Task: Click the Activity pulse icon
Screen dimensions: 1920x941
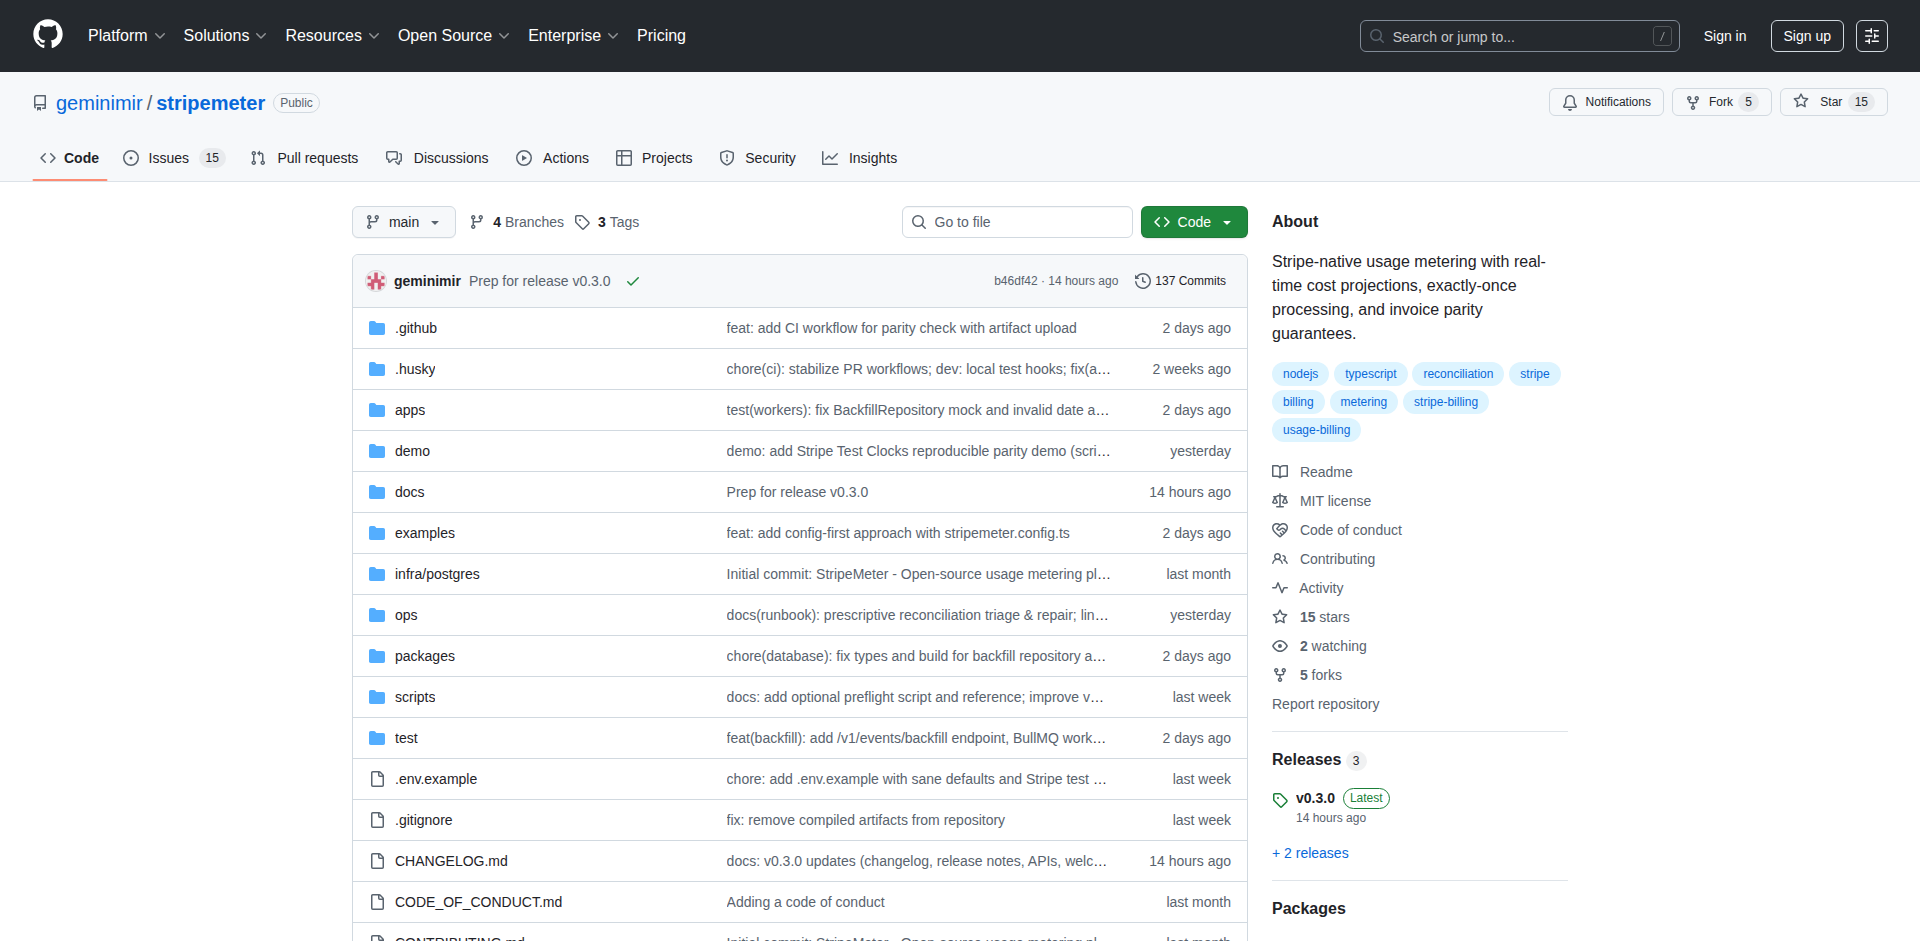Action: [x=1280, y=588]
